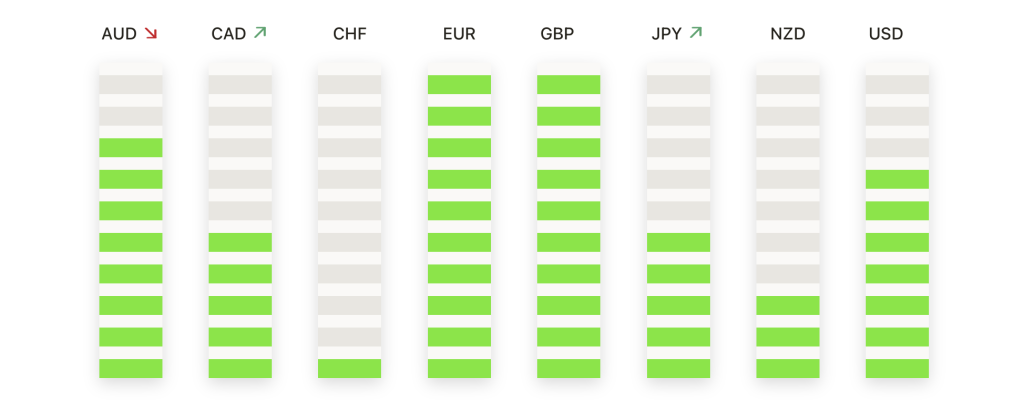This screenshot has width=1024, height=408.
Task: Open the CHF currency heading
Action: pyautogui.click(x=349, y=34)
